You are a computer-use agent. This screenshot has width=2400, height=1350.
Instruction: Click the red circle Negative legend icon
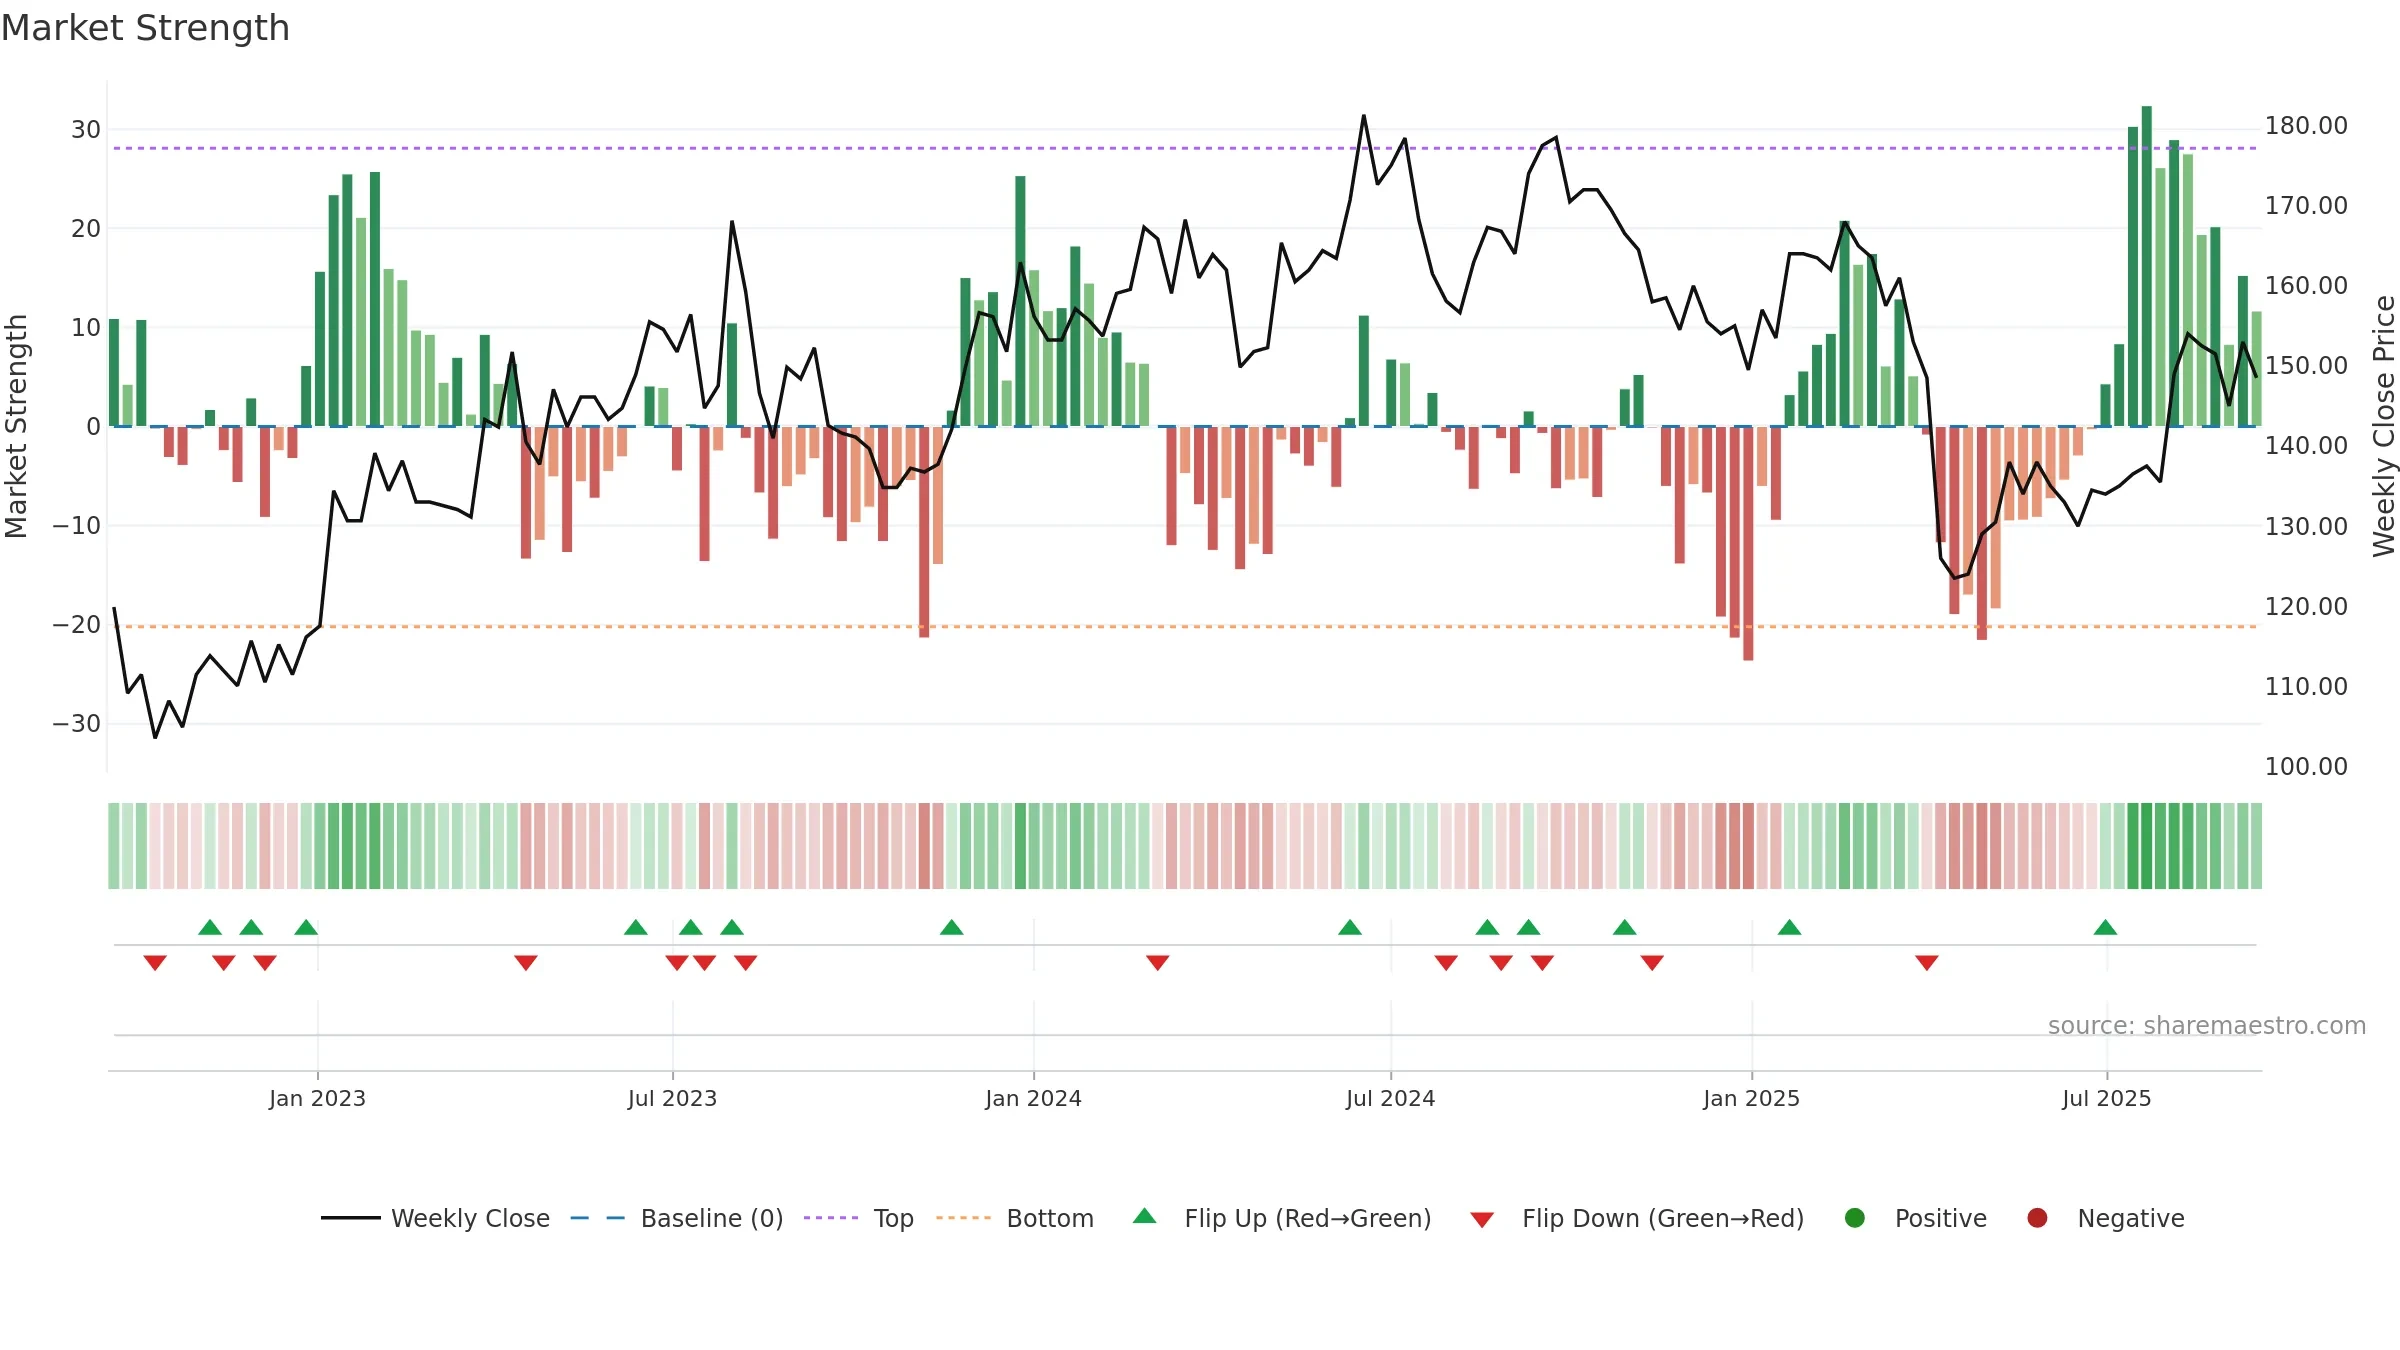point(2037,1218)
